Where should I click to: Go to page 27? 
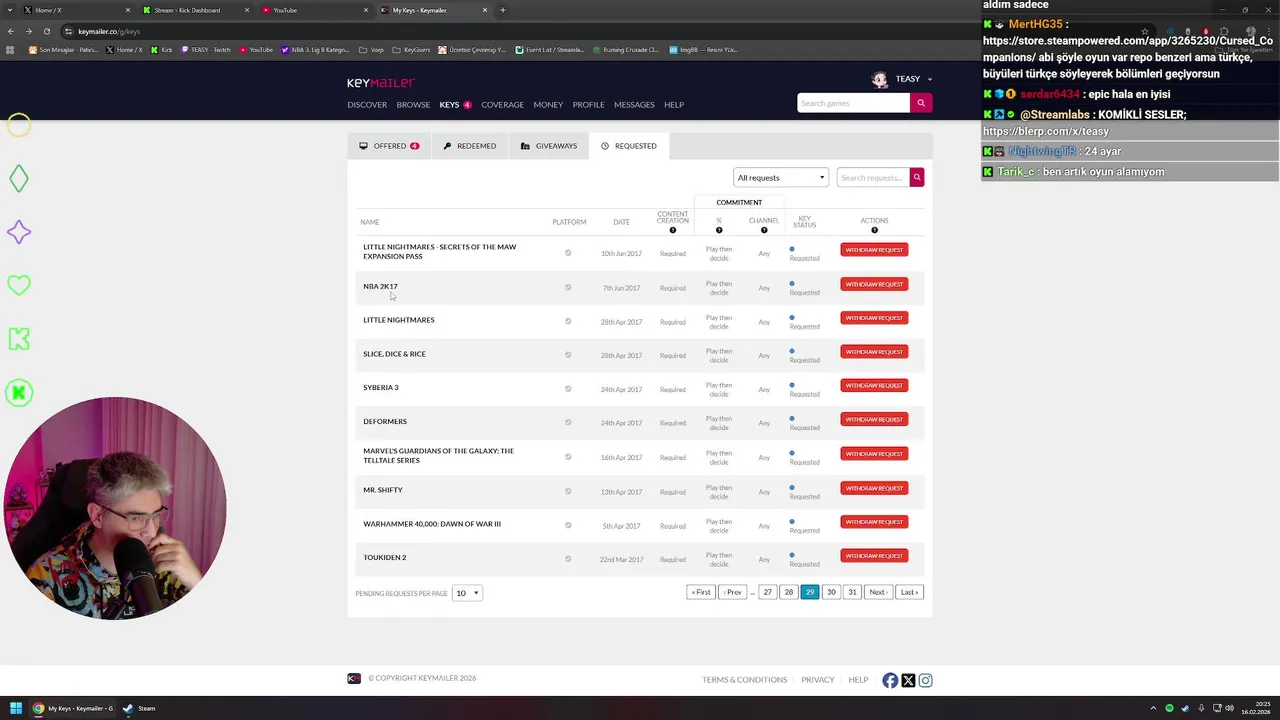(767, 592)
